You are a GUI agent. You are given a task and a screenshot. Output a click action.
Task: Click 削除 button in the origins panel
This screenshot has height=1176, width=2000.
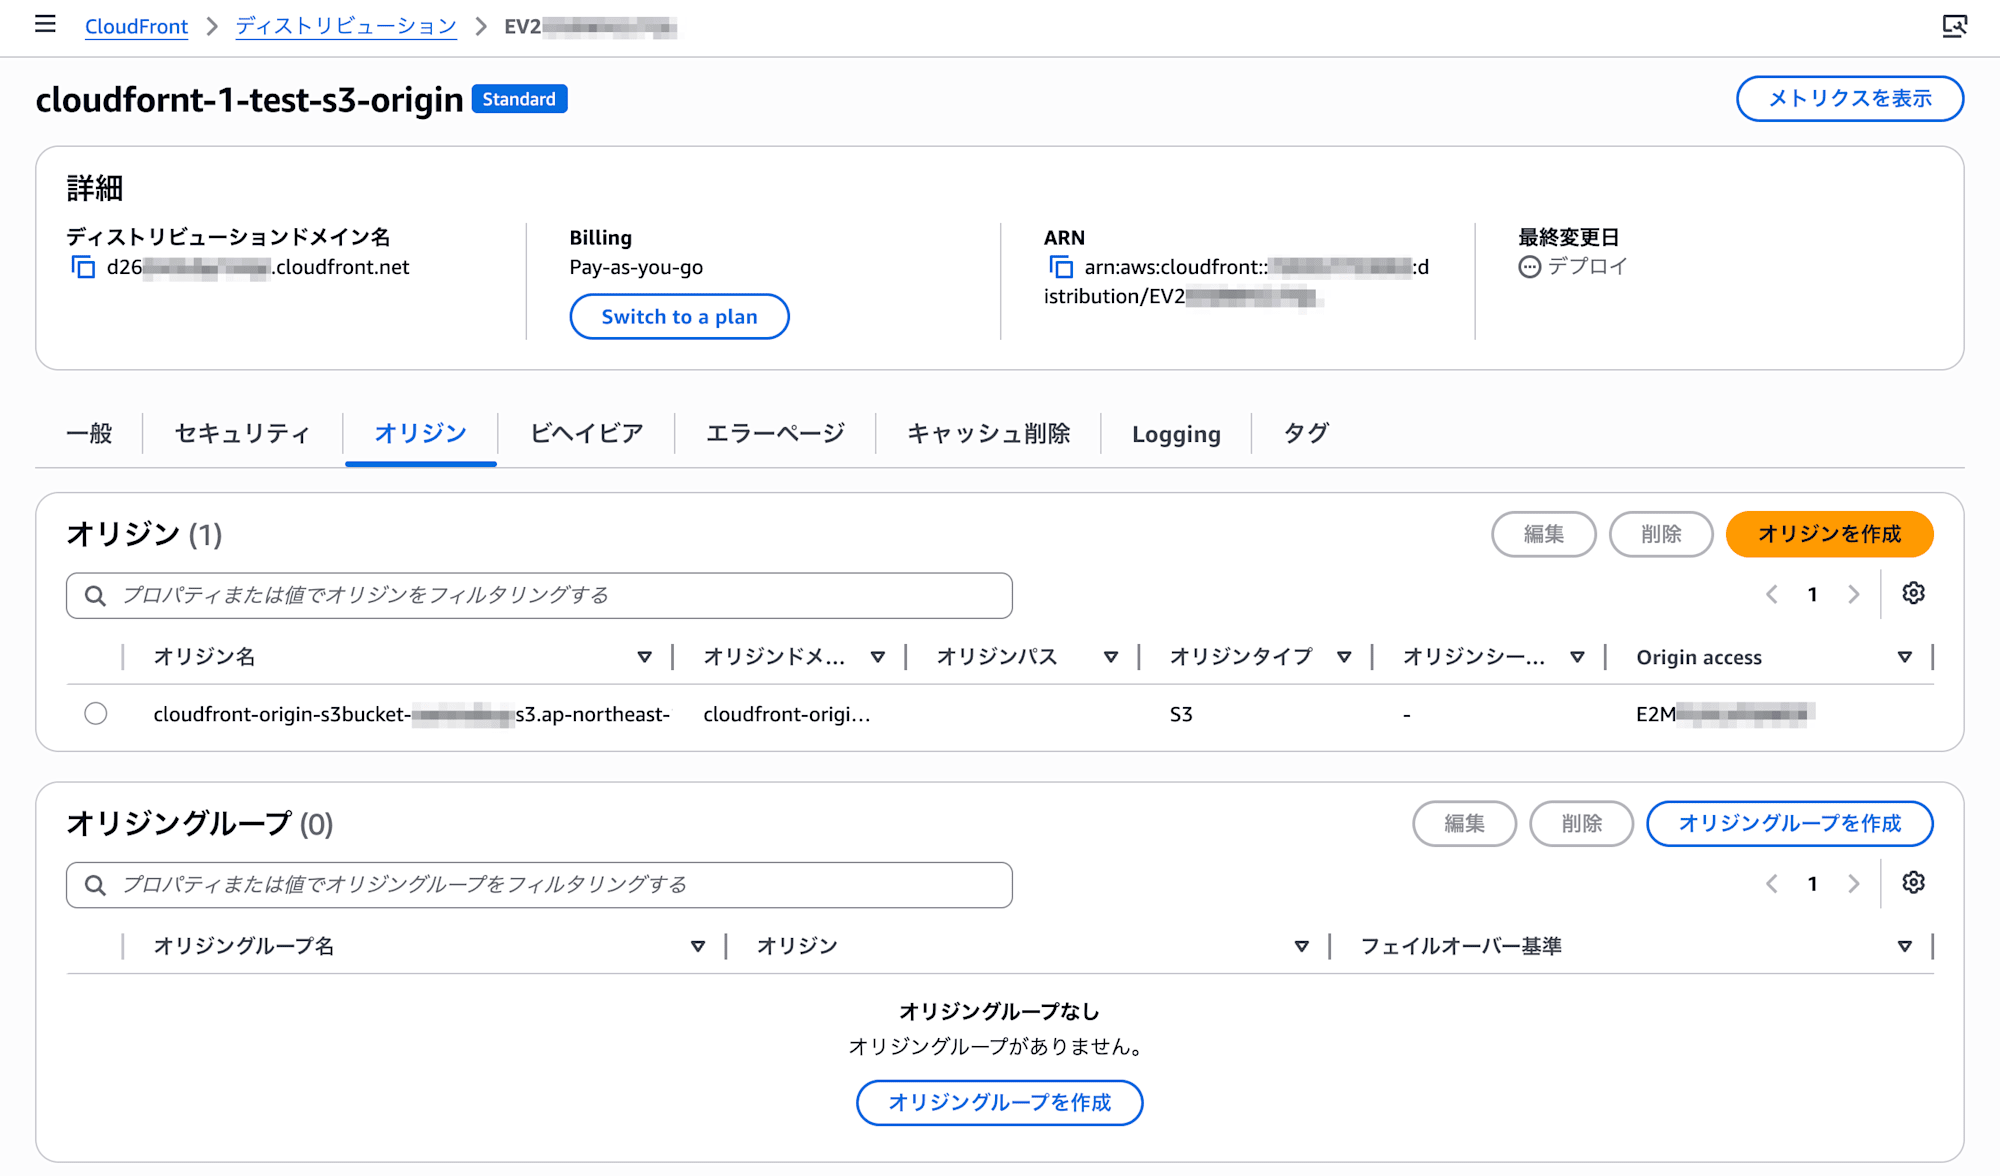1661,534
